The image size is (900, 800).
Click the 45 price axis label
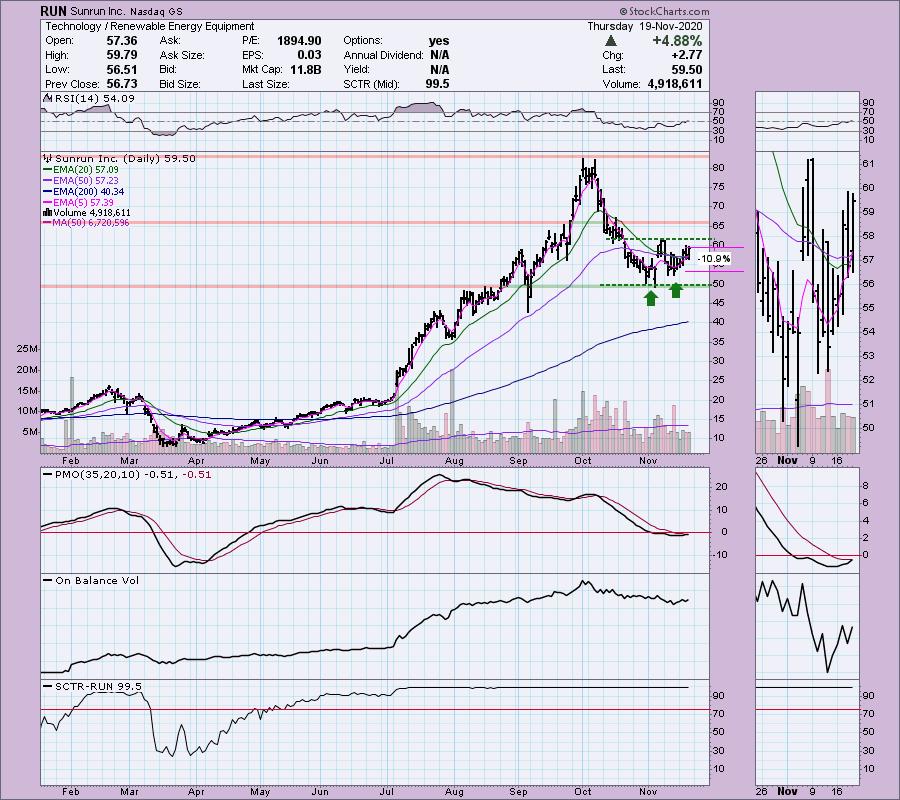(718, 302)
